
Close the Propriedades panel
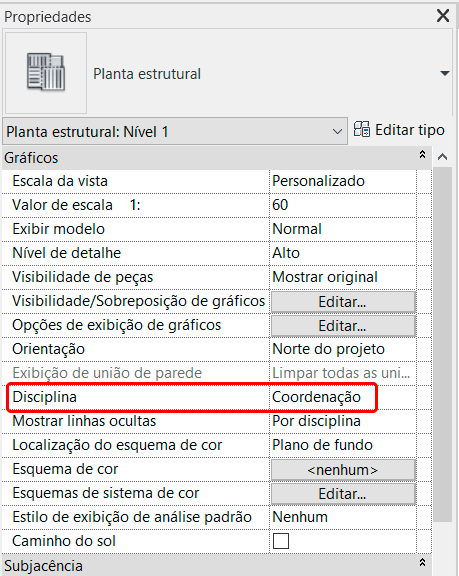click(x=443, y=16)
